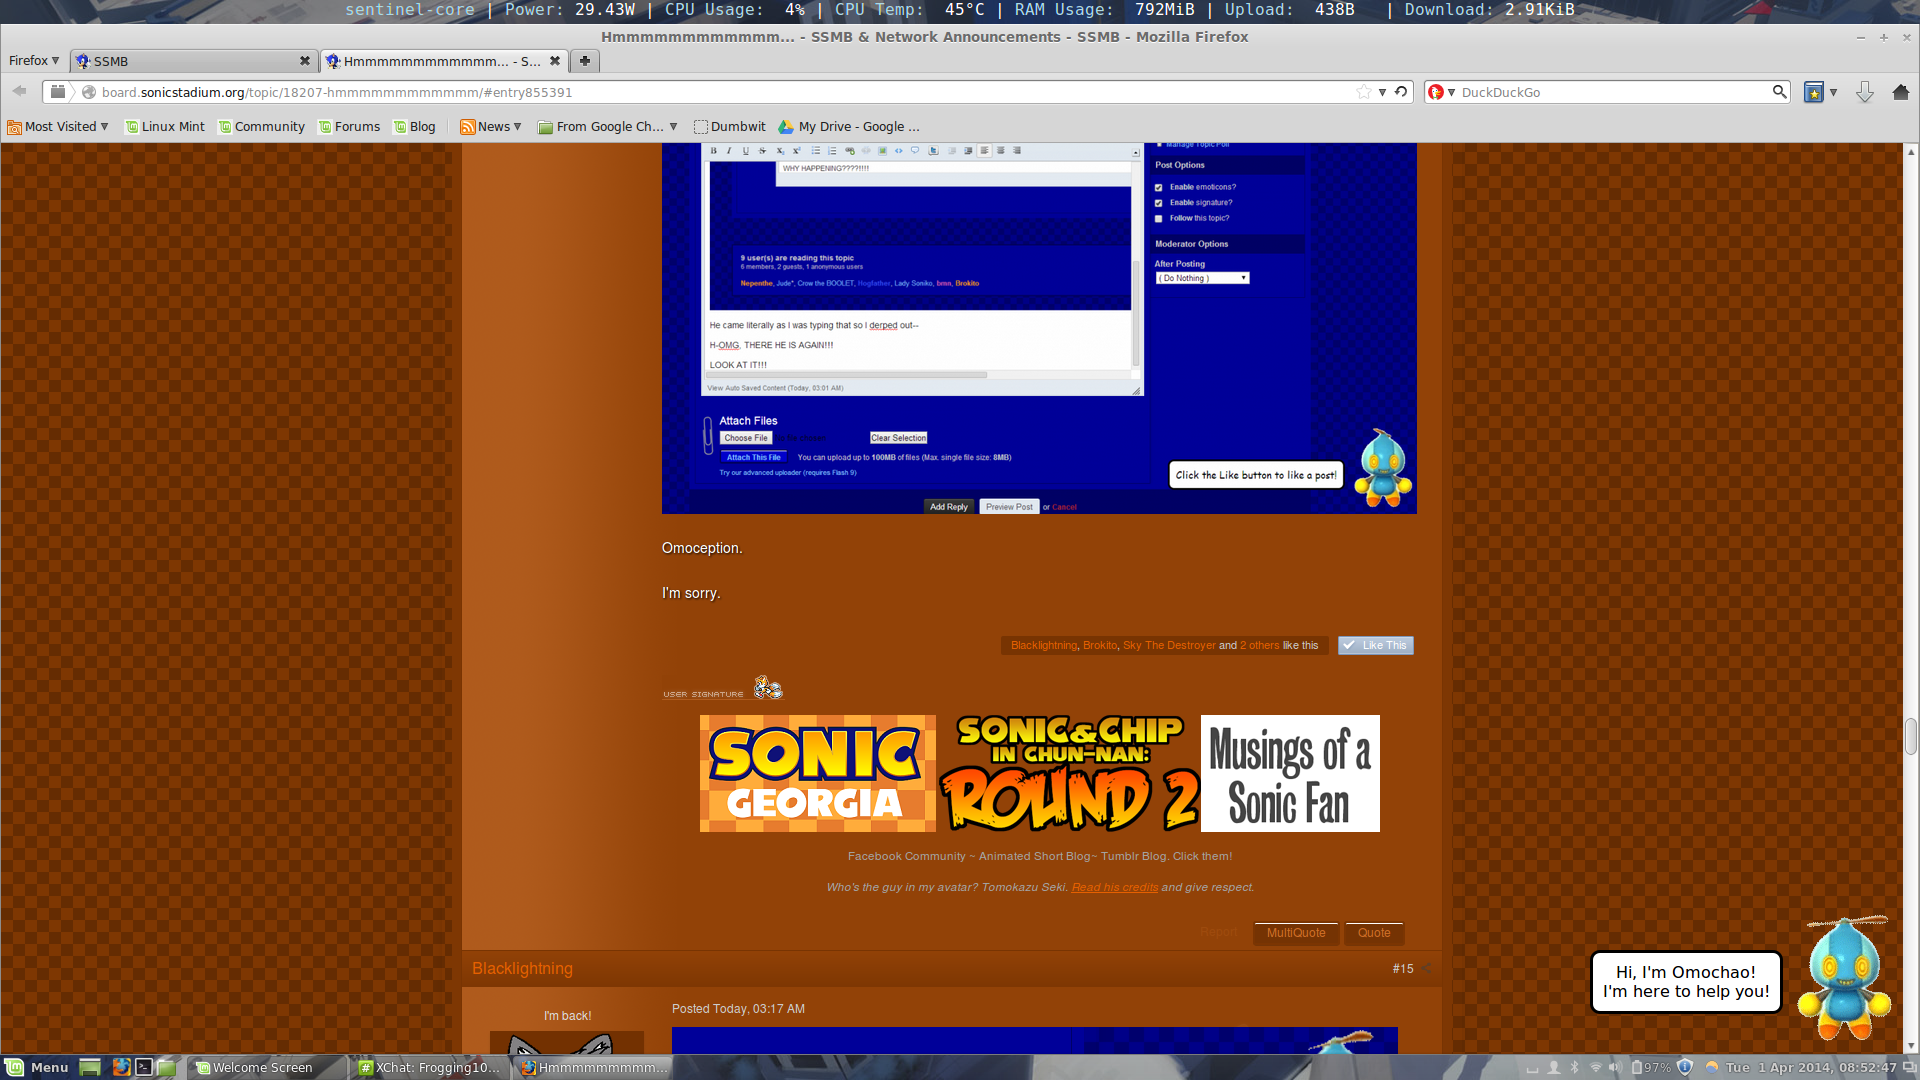Open the Linux Mint Menu button

pos(37,1067)
